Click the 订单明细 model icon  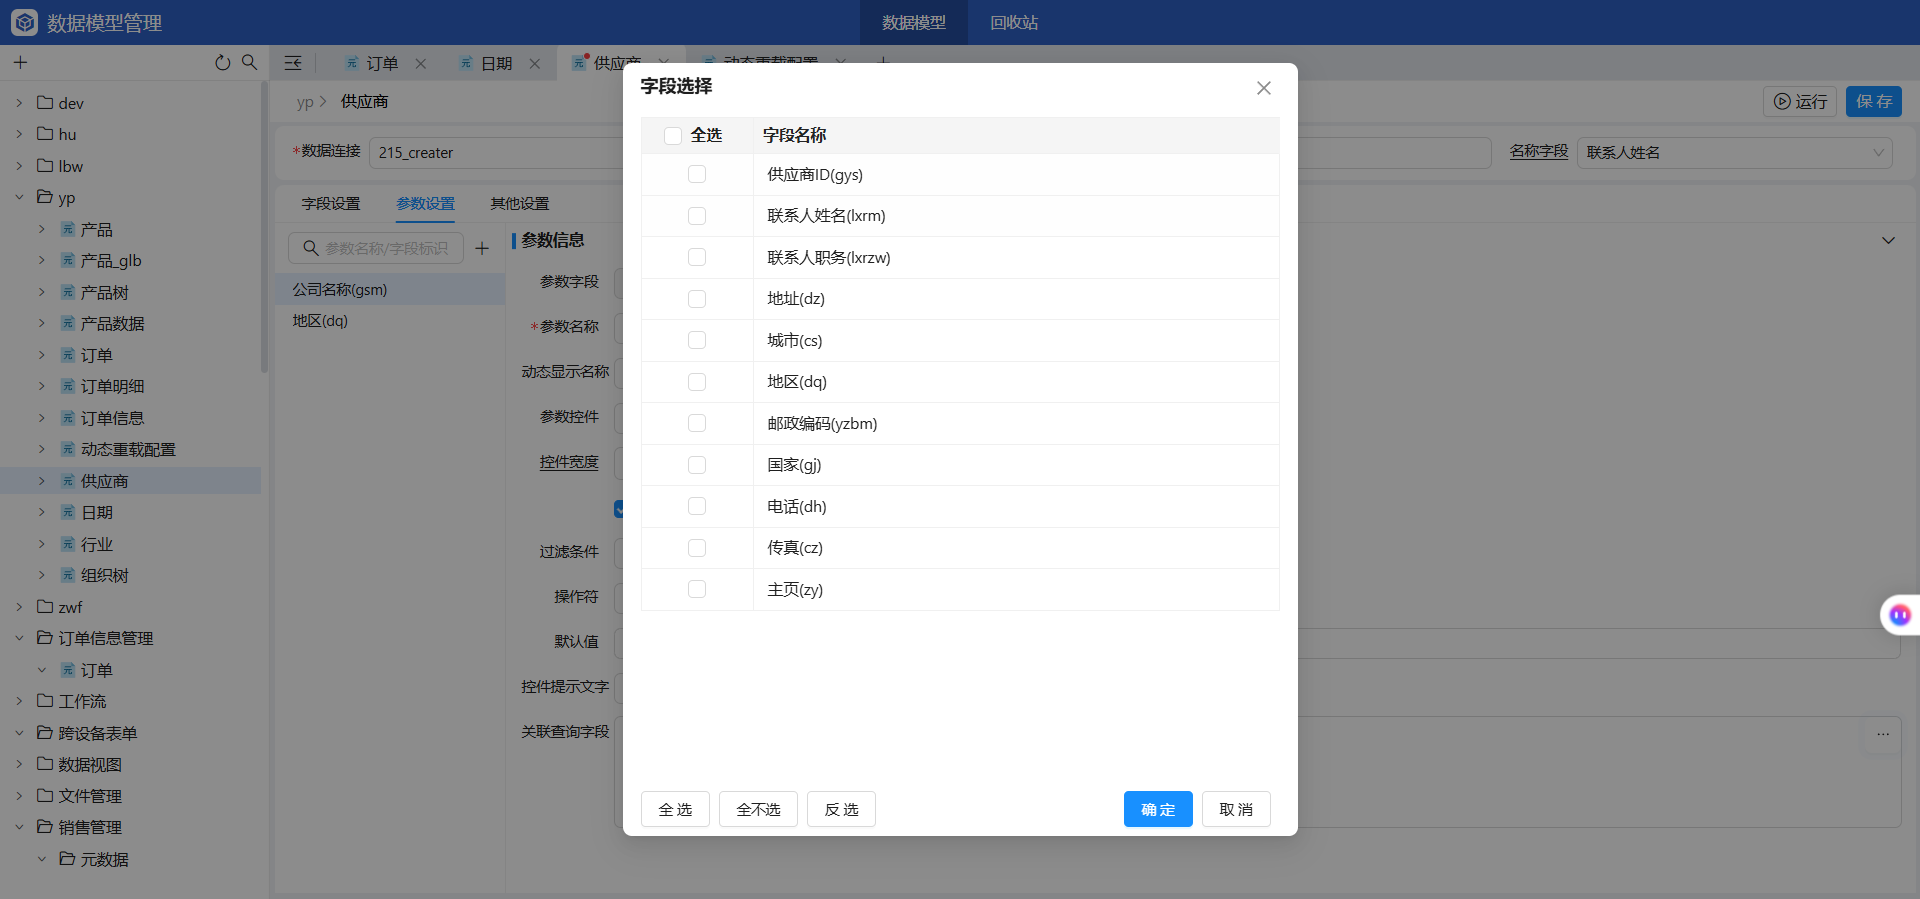[x=68, y=386]
